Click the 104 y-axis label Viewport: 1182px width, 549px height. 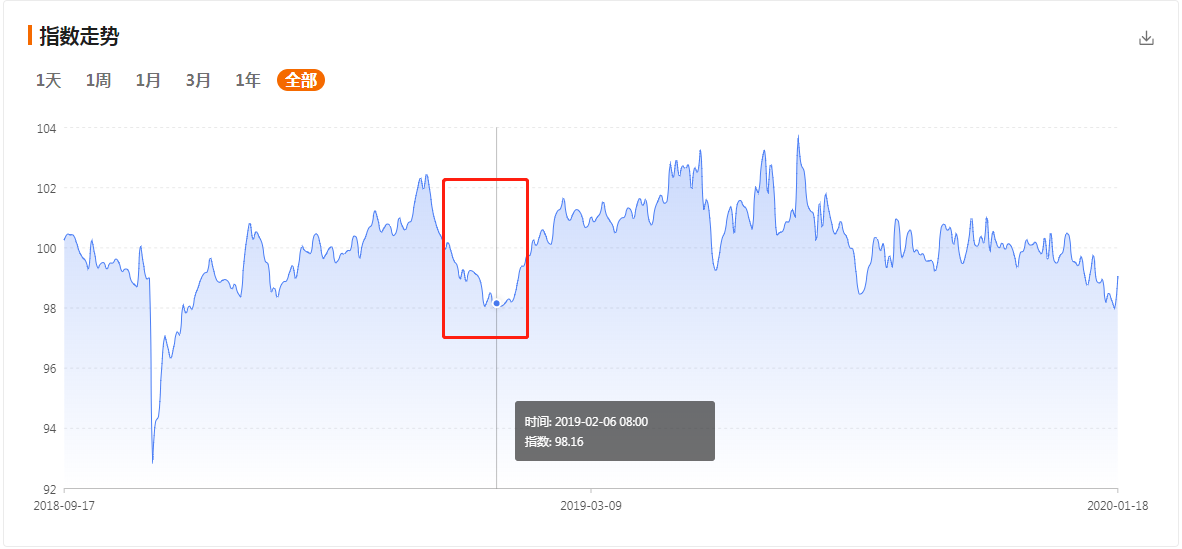point(47,127)
